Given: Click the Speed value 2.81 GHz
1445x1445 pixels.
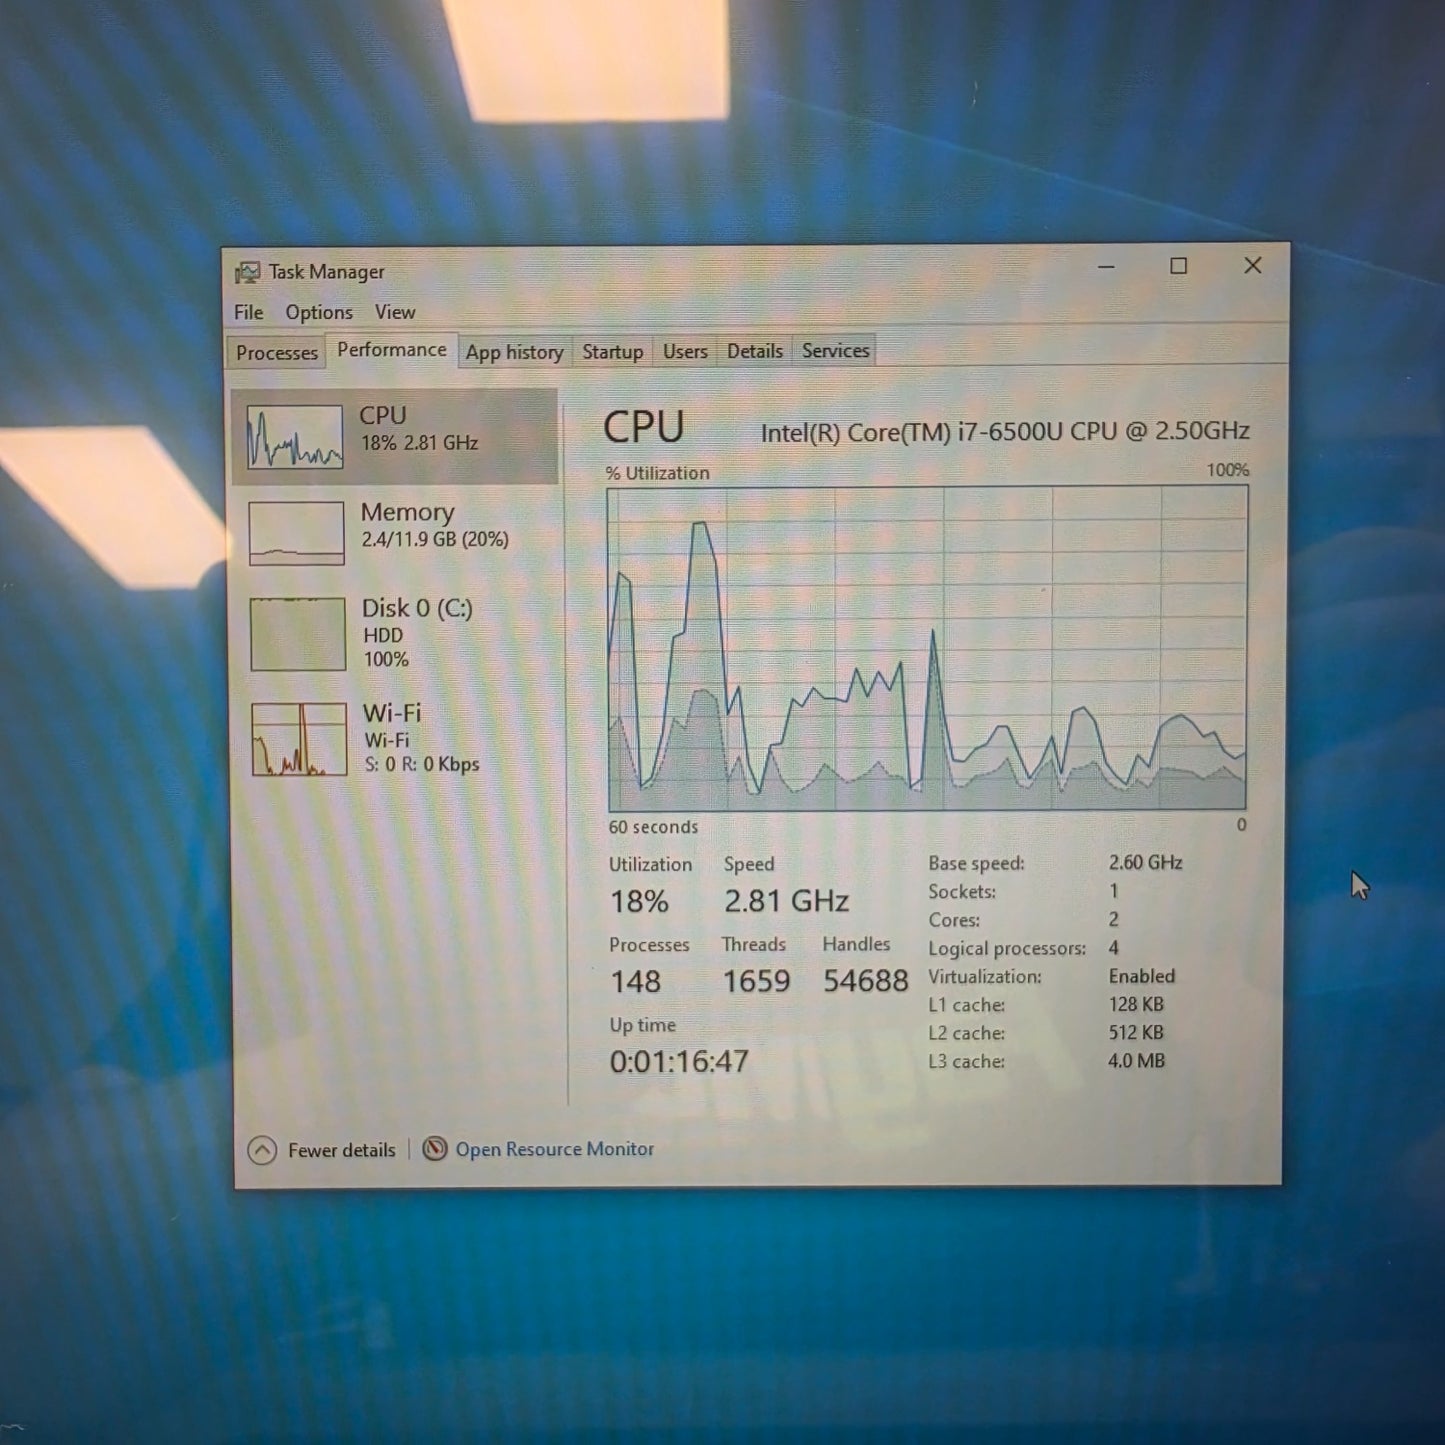Looking at the screenshot, I should tap(787, 901).
